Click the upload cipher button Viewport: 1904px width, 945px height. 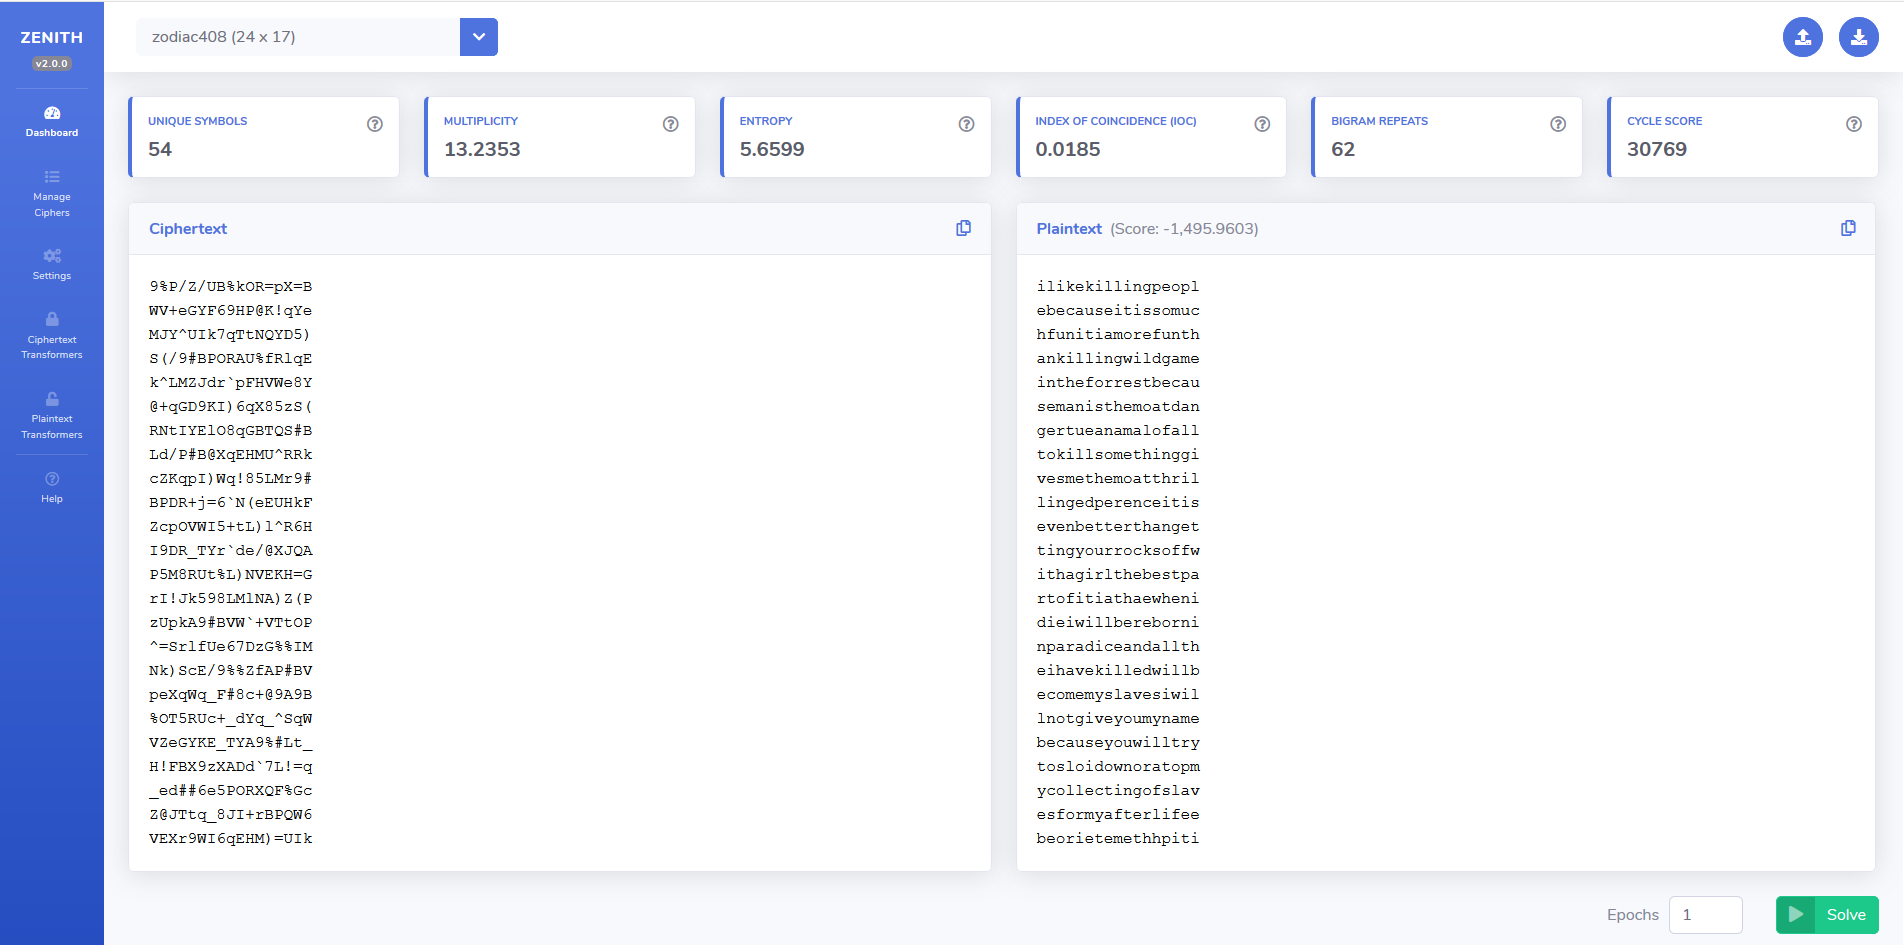[x=1803, y=37]
